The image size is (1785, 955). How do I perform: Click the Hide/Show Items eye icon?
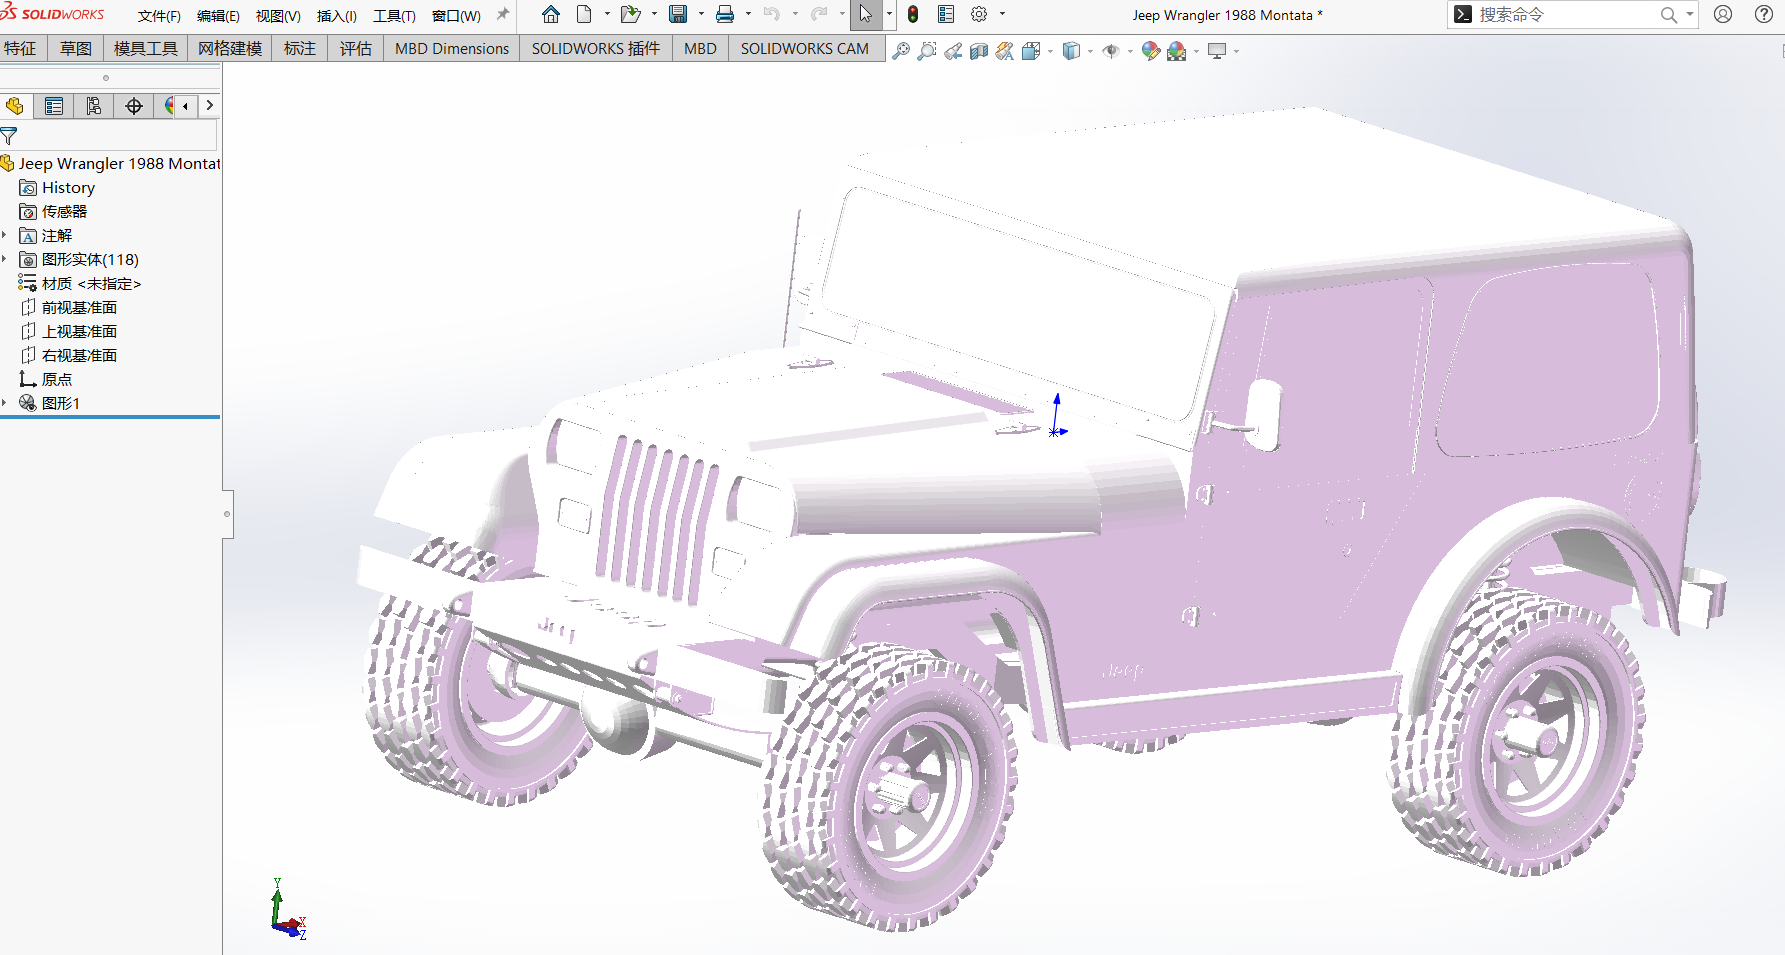[x=1111, y=51]
